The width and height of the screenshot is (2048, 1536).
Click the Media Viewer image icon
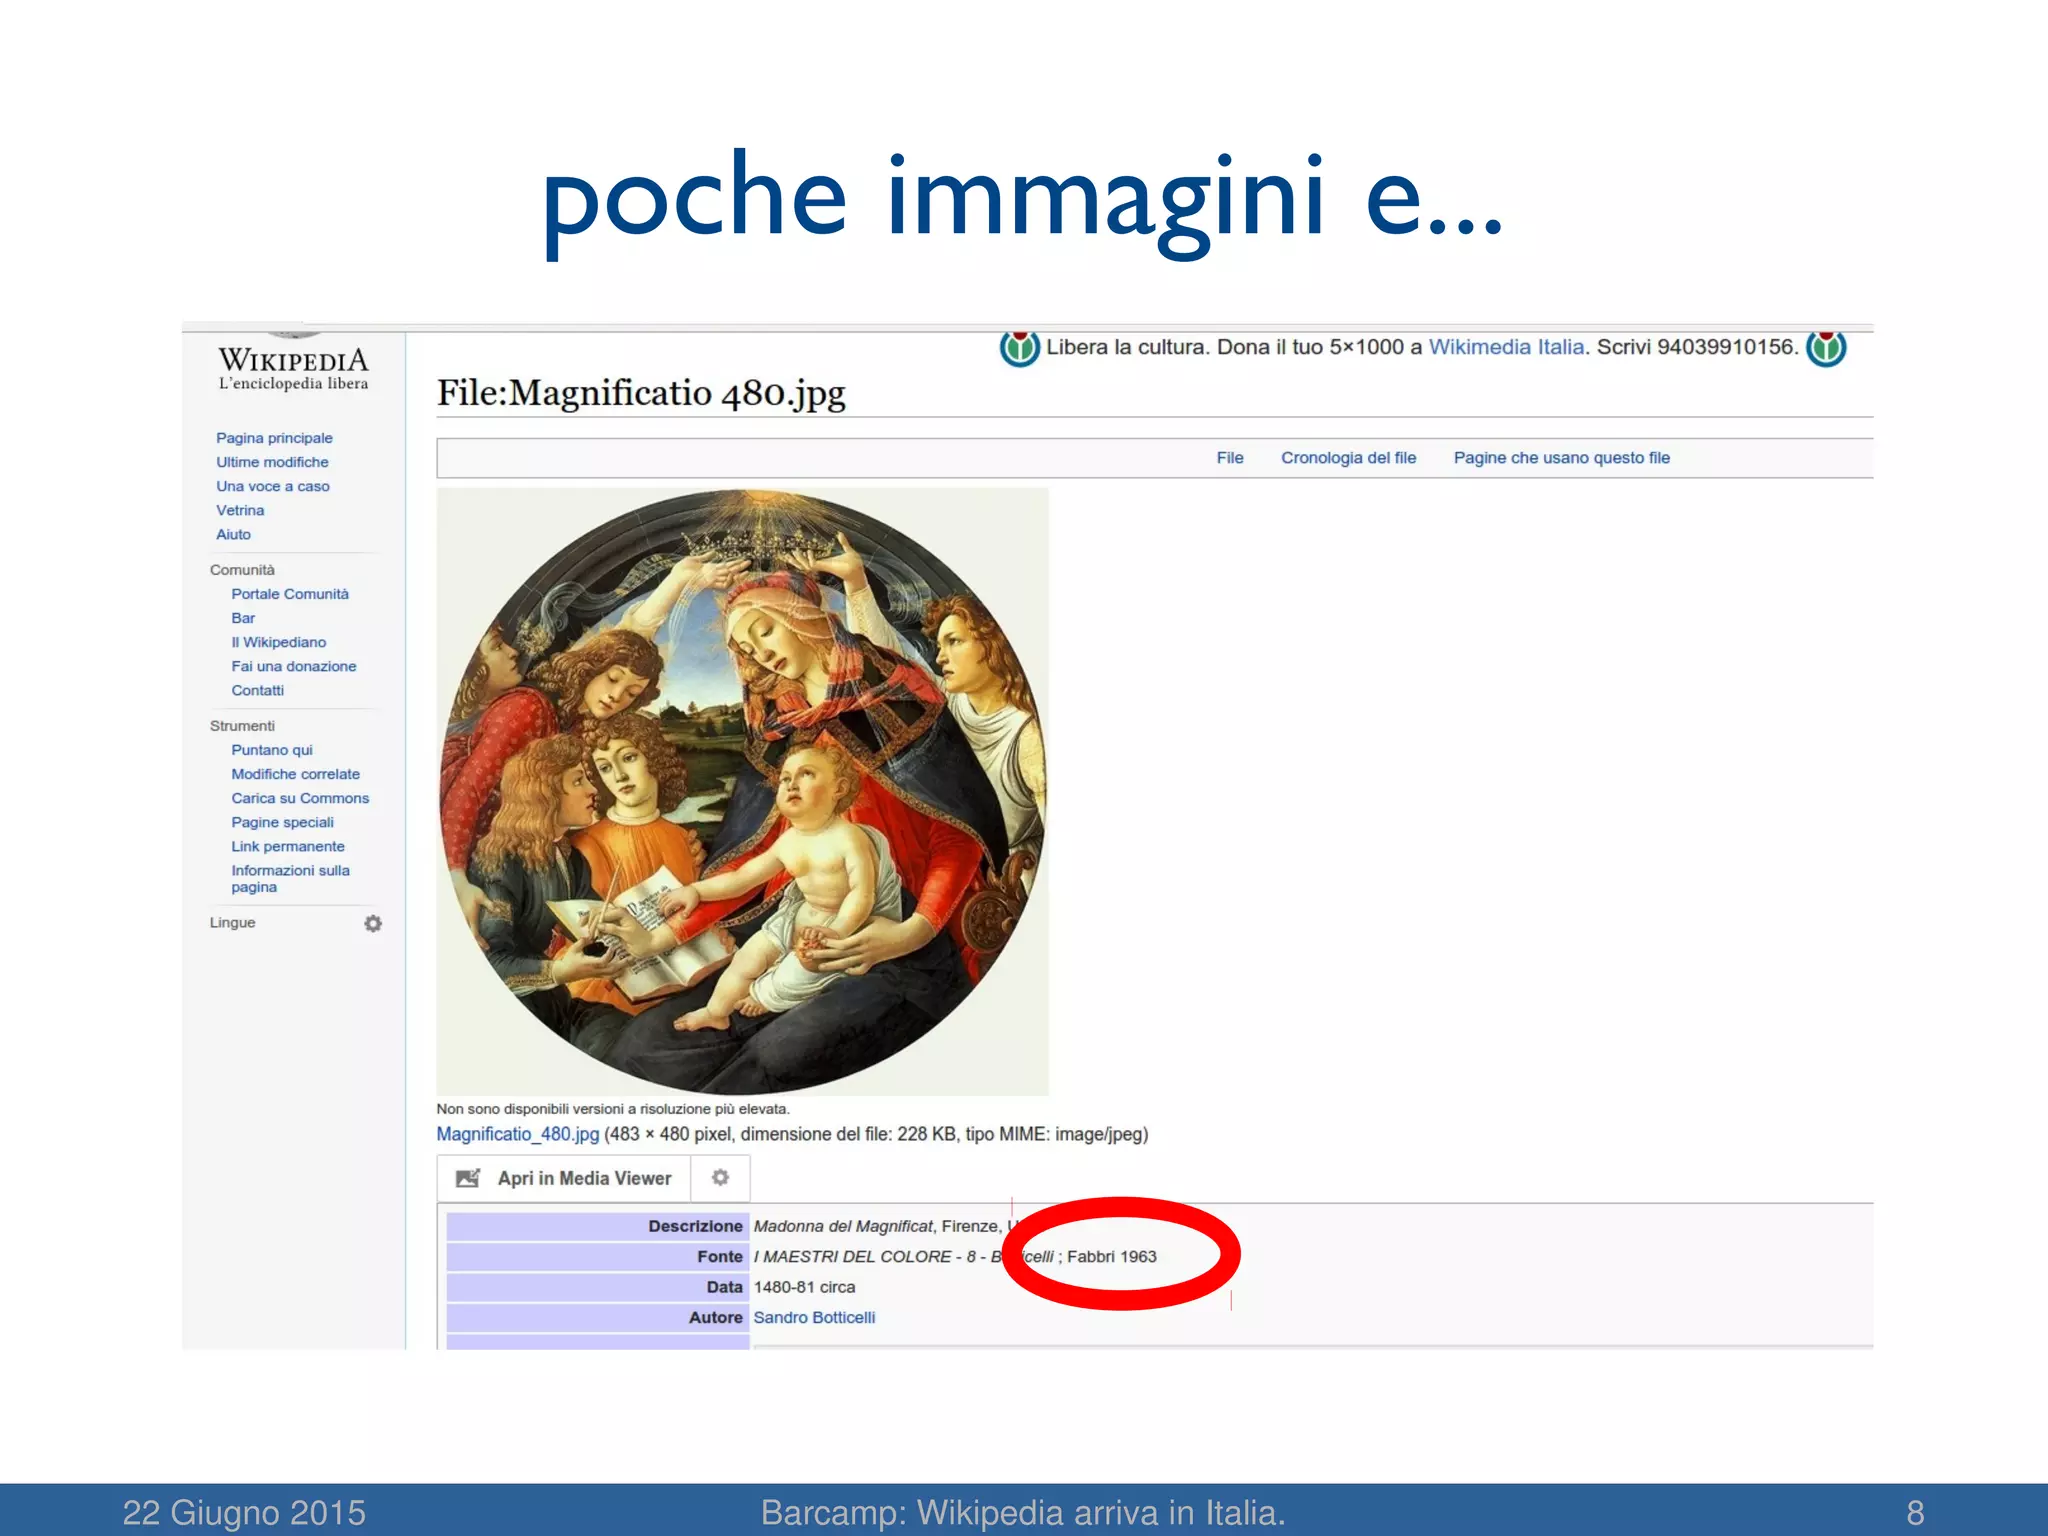(468, 1178)
